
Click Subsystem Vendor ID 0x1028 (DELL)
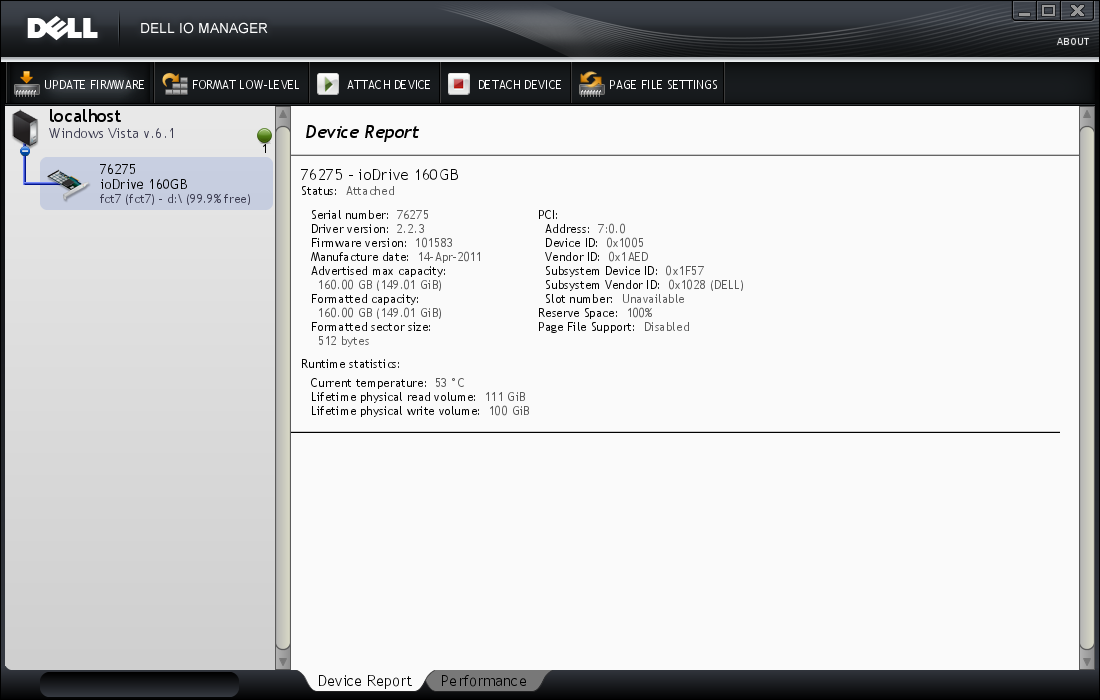coord(706,285)
